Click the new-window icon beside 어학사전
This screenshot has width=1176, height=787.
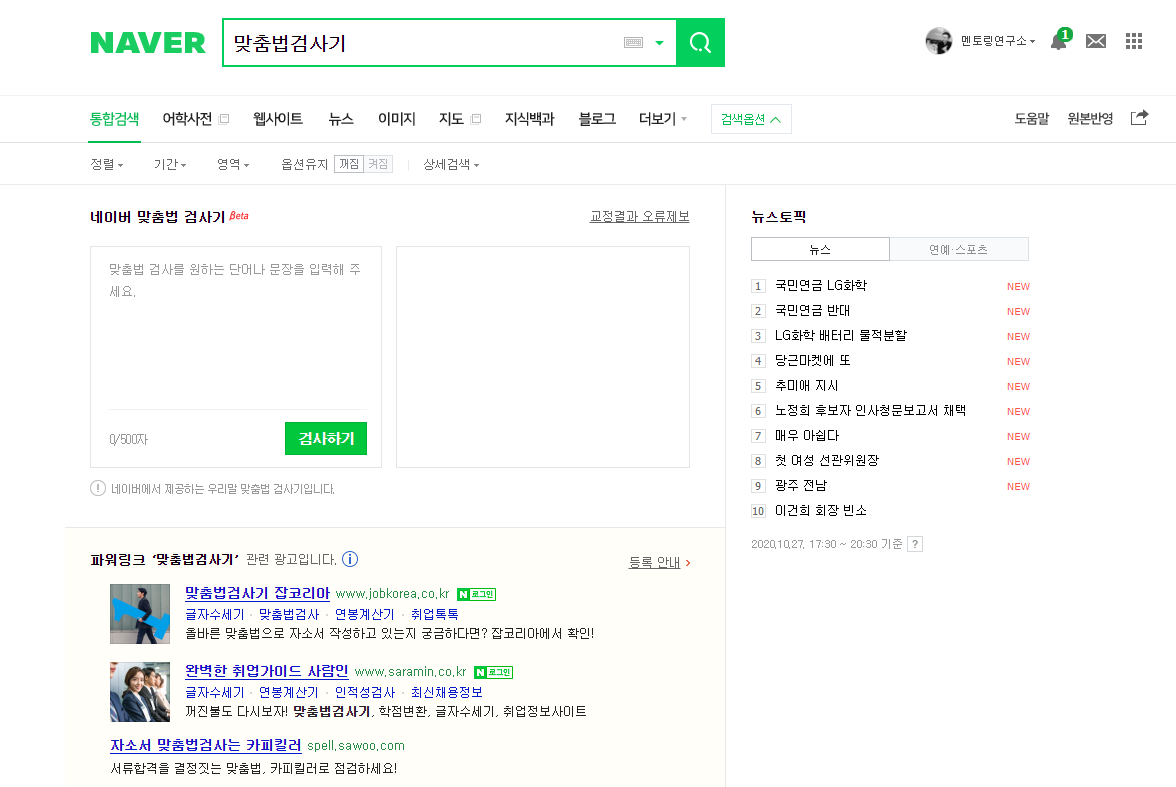[224, 119]
